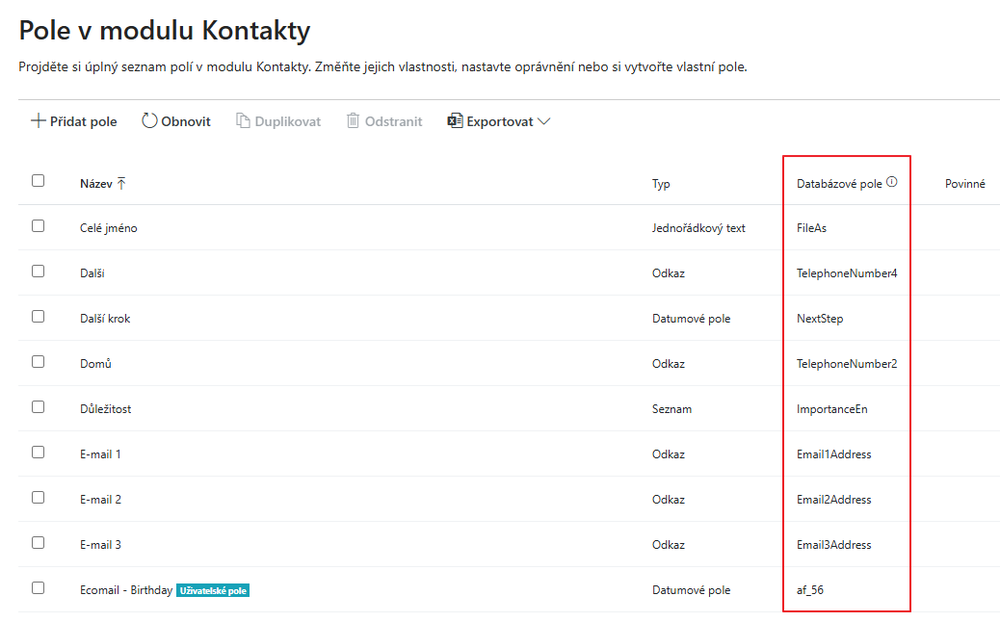Click the Typ column header
The width and height of the screenshot is (1000, 622).
[x=661, y=184]
